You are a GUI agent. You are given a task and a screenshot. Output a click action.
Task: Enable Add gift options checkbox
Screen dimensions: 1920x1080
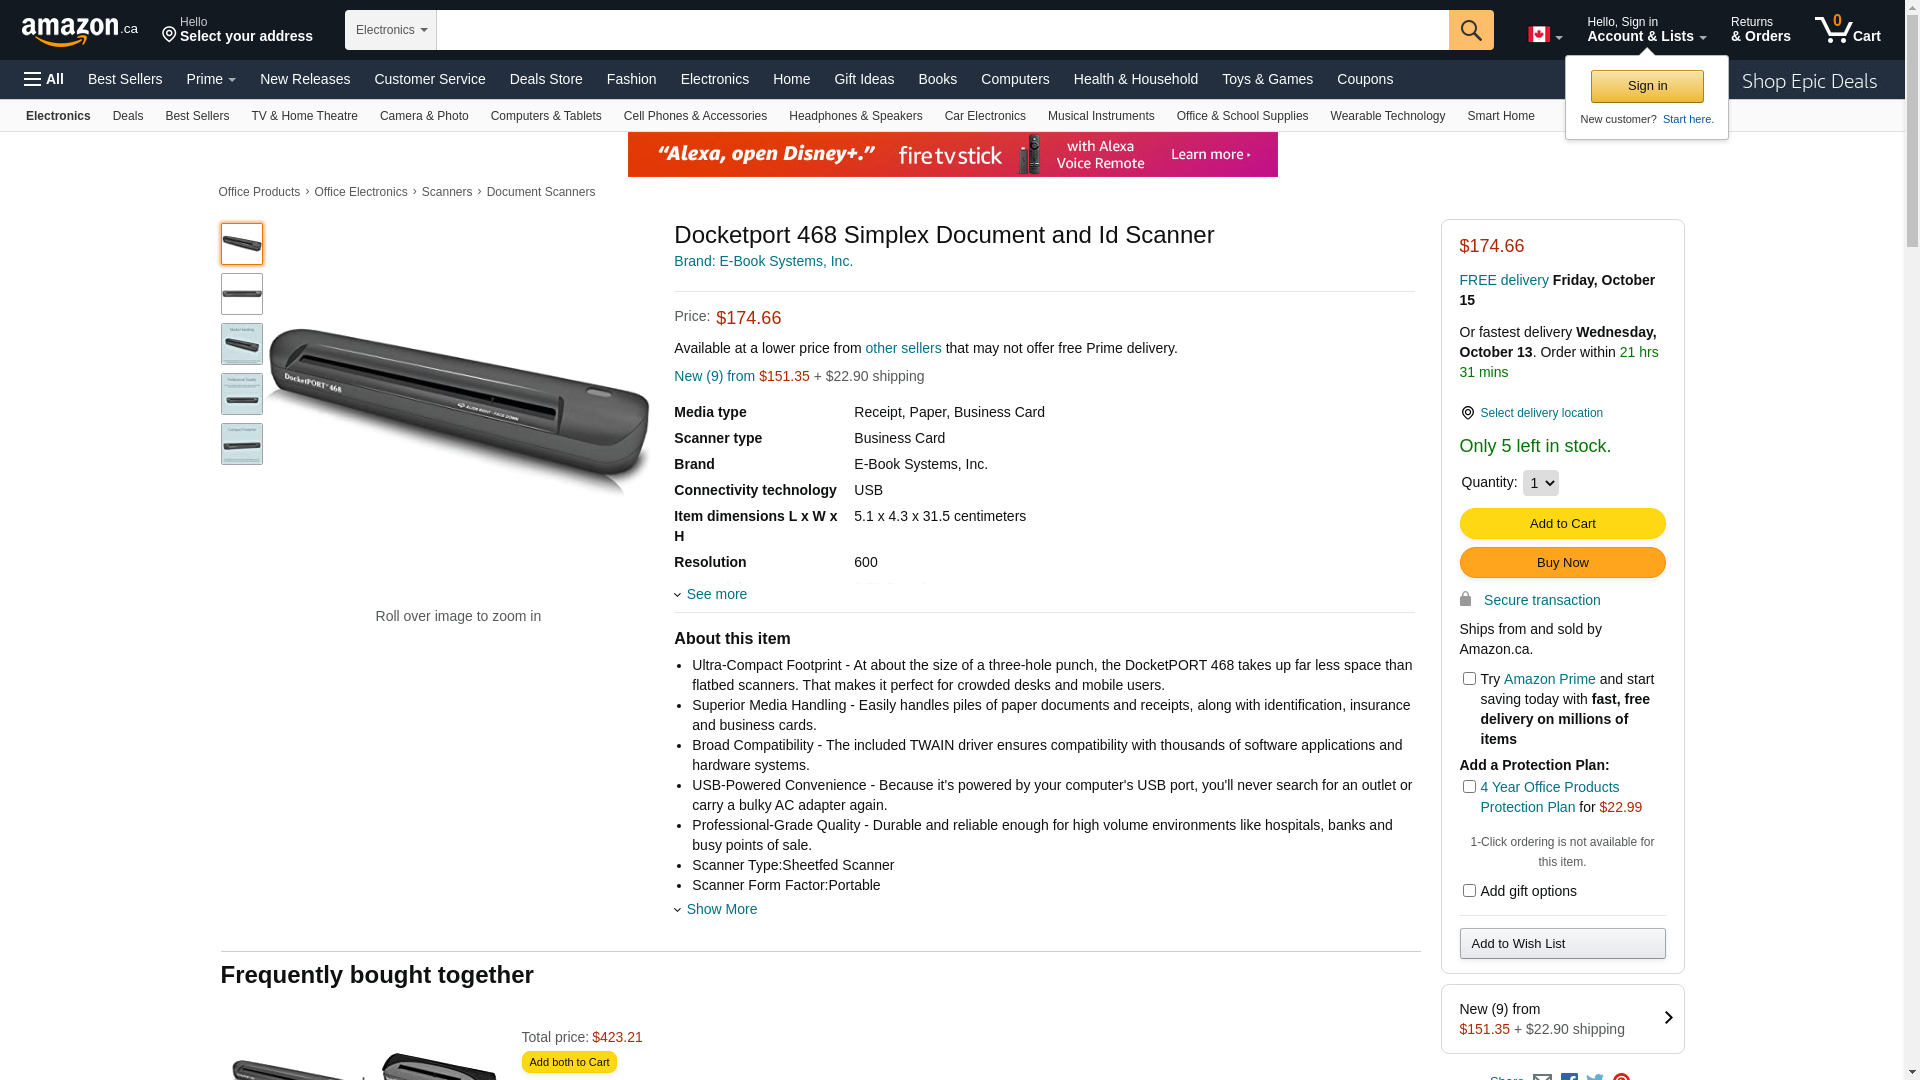(x=1469, y=891)
